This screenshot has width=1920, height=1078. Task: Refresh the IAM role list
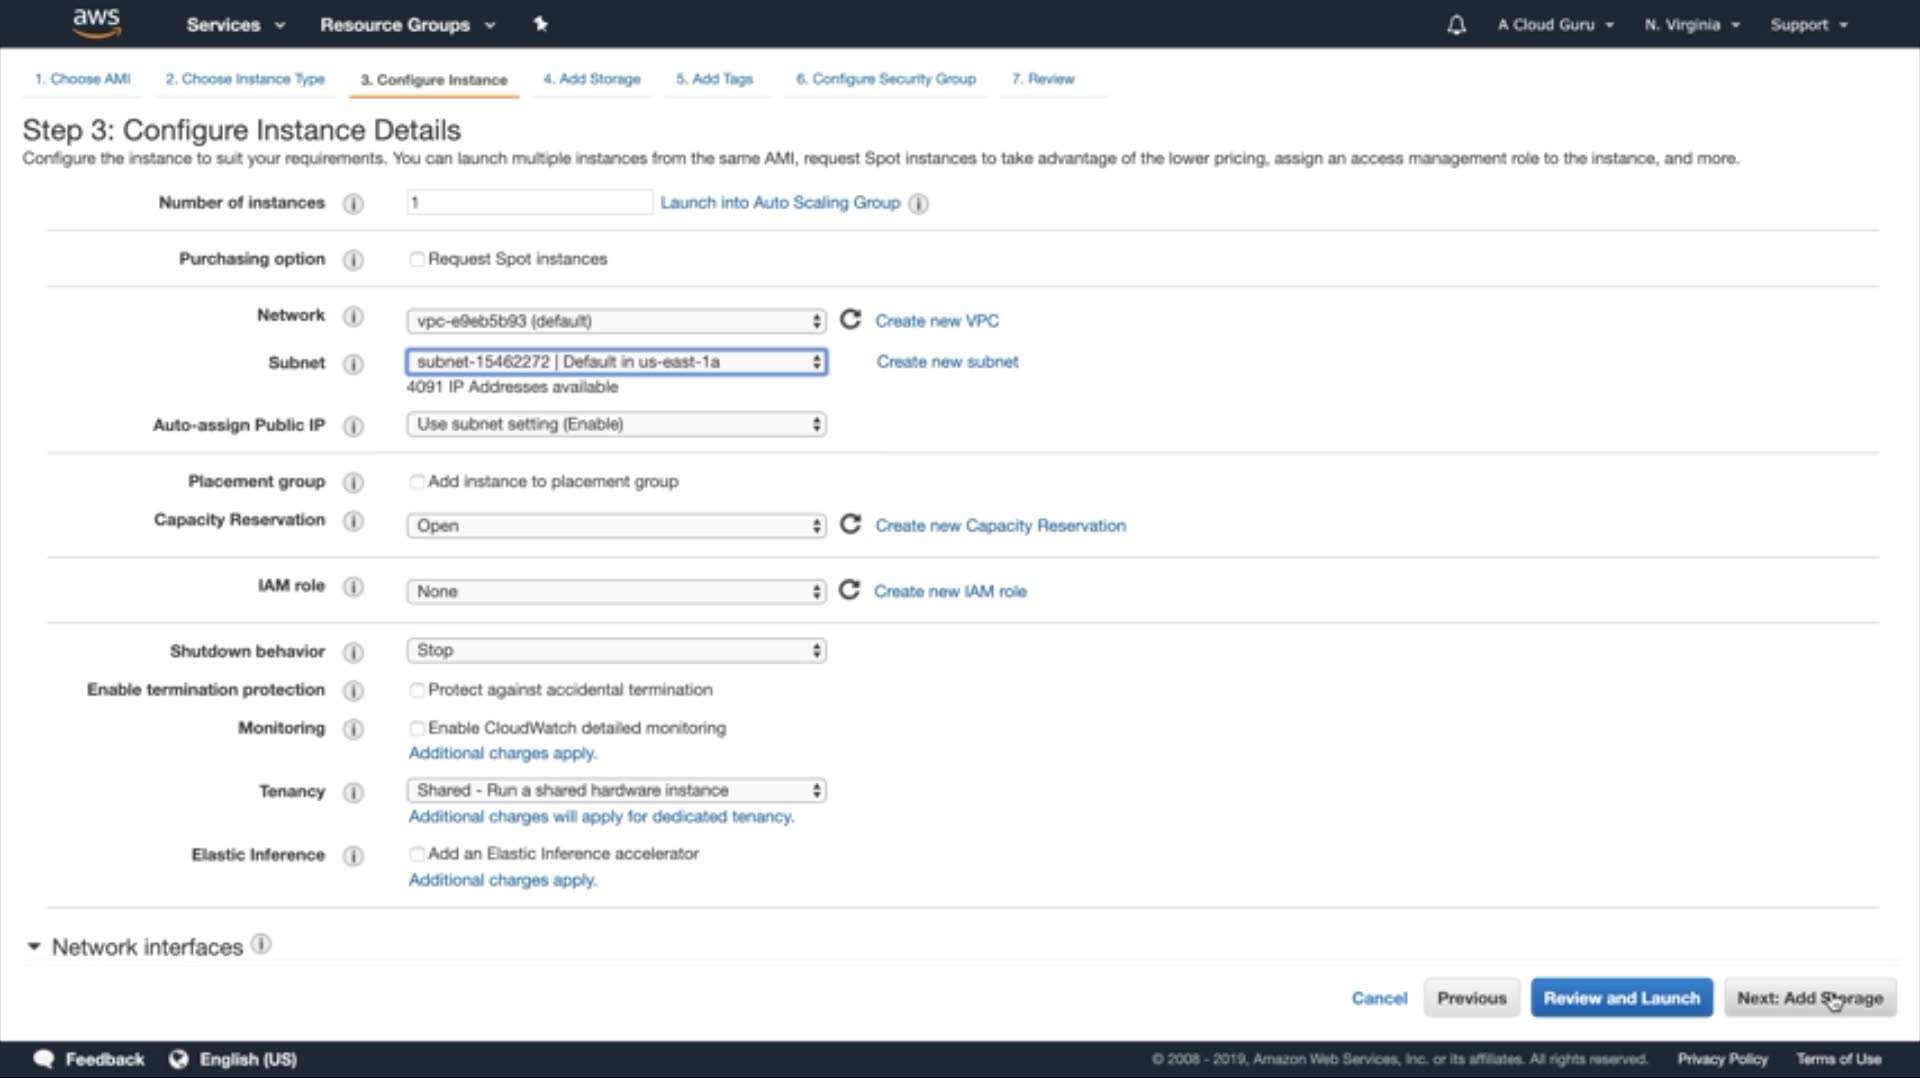(849, 591)
